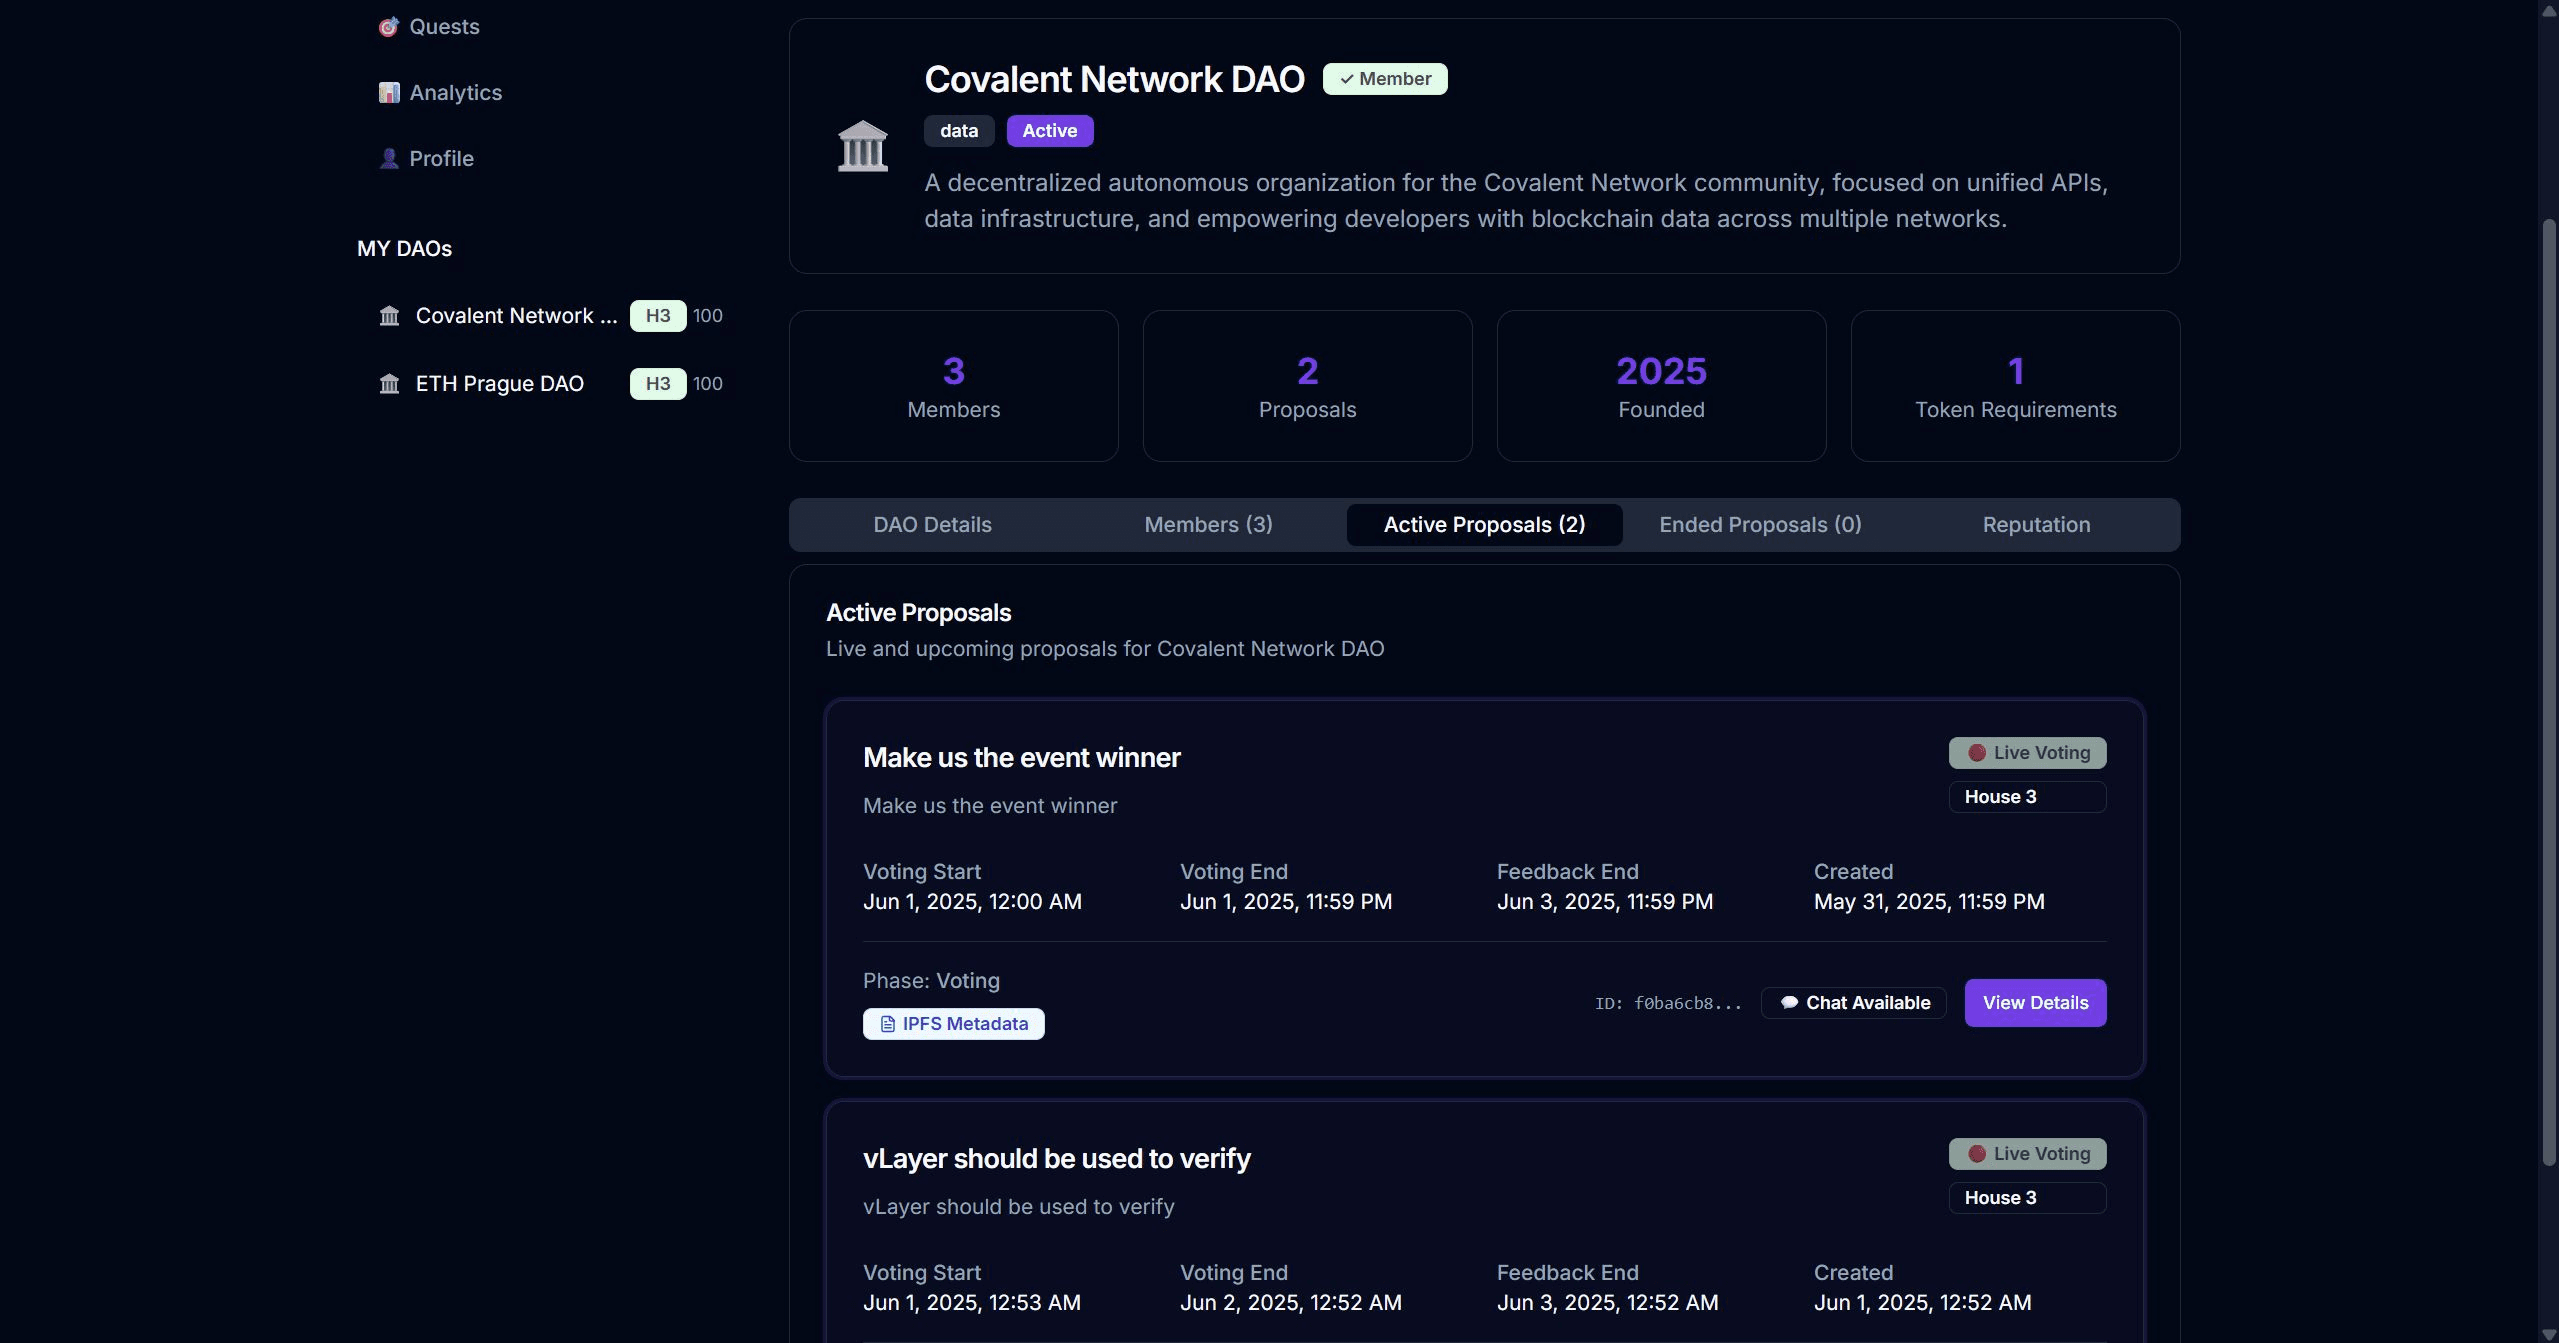Click the Covalent Network bank icon in sidebar
The width and height of the screenshot is (2559, 1343).
pos(389,316)
